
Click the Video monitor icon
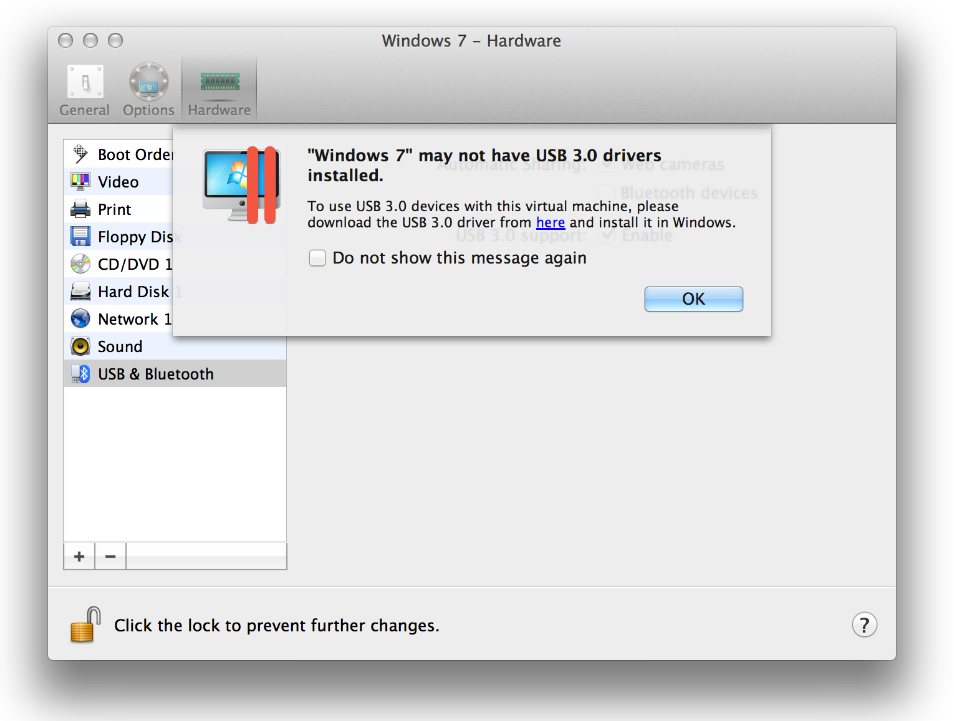[x=80, y=181]
